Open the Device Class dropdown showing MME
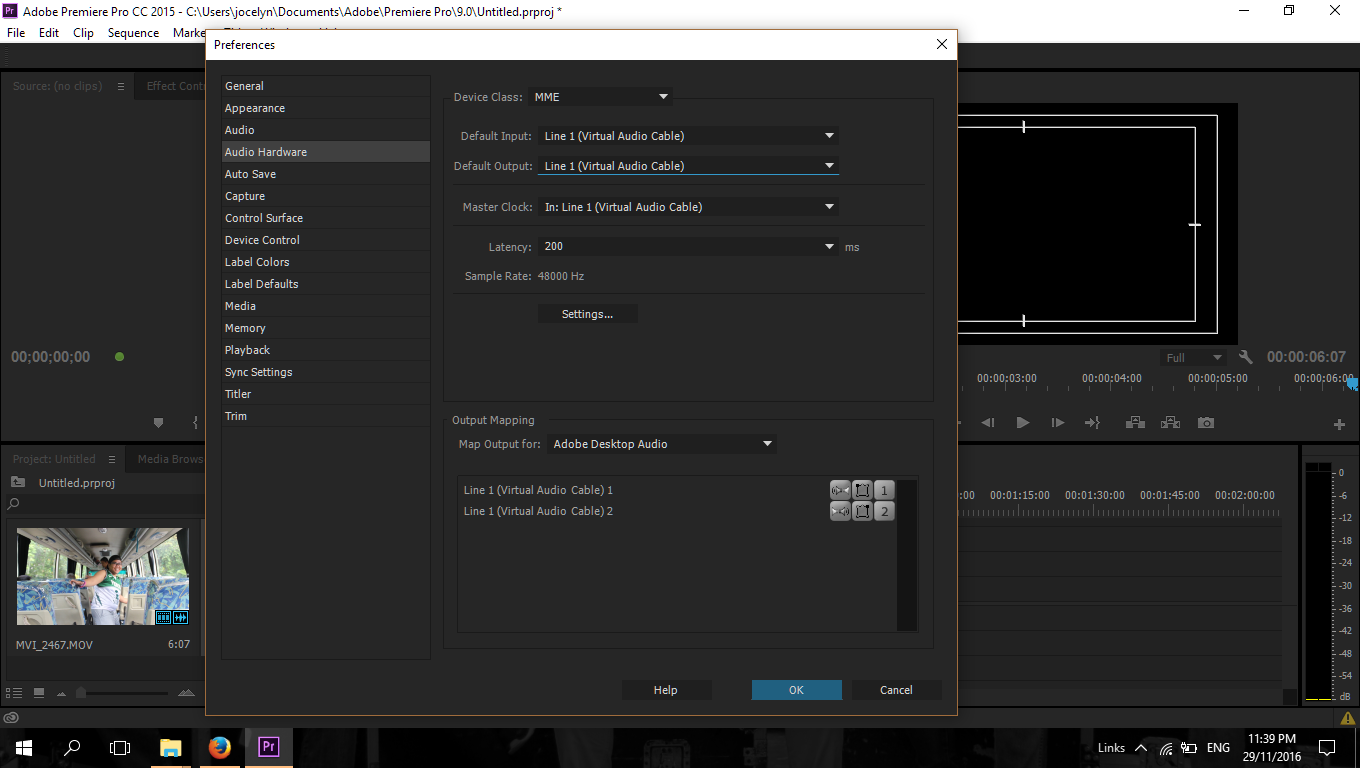 [600, 97]
